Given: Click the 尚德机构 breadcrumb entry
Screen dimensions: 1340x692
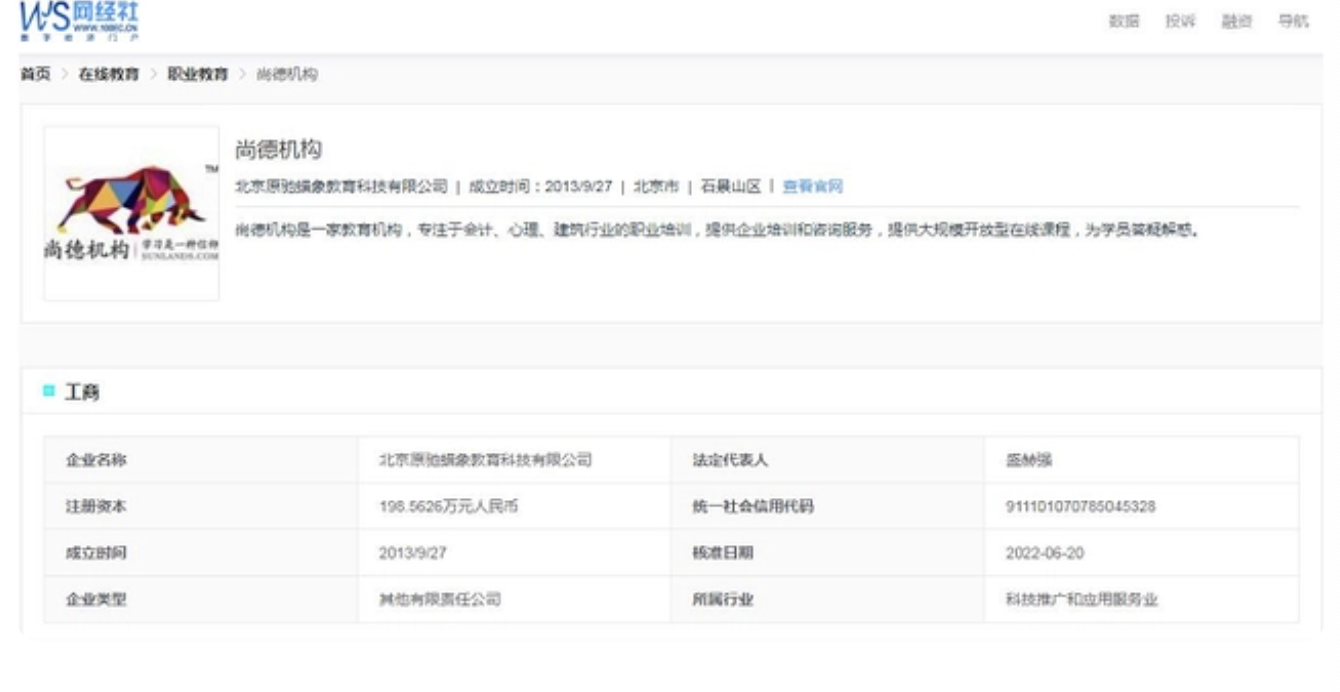Looking at the screenshot, I should [x=287, y=75].
